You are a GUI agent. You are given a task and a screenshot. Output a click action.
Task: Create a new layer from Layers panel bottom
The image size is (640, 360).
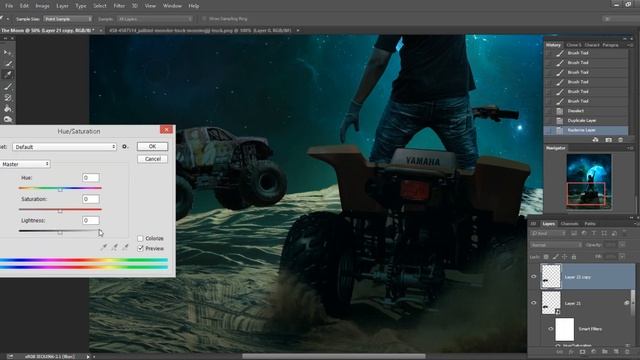[616, 351]
